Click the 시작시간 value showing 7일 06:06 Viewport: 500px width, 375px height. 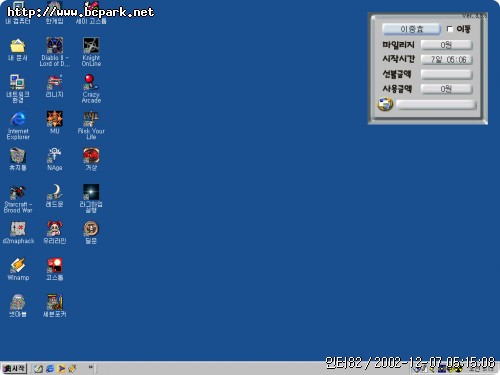click(x=447, y=60)
